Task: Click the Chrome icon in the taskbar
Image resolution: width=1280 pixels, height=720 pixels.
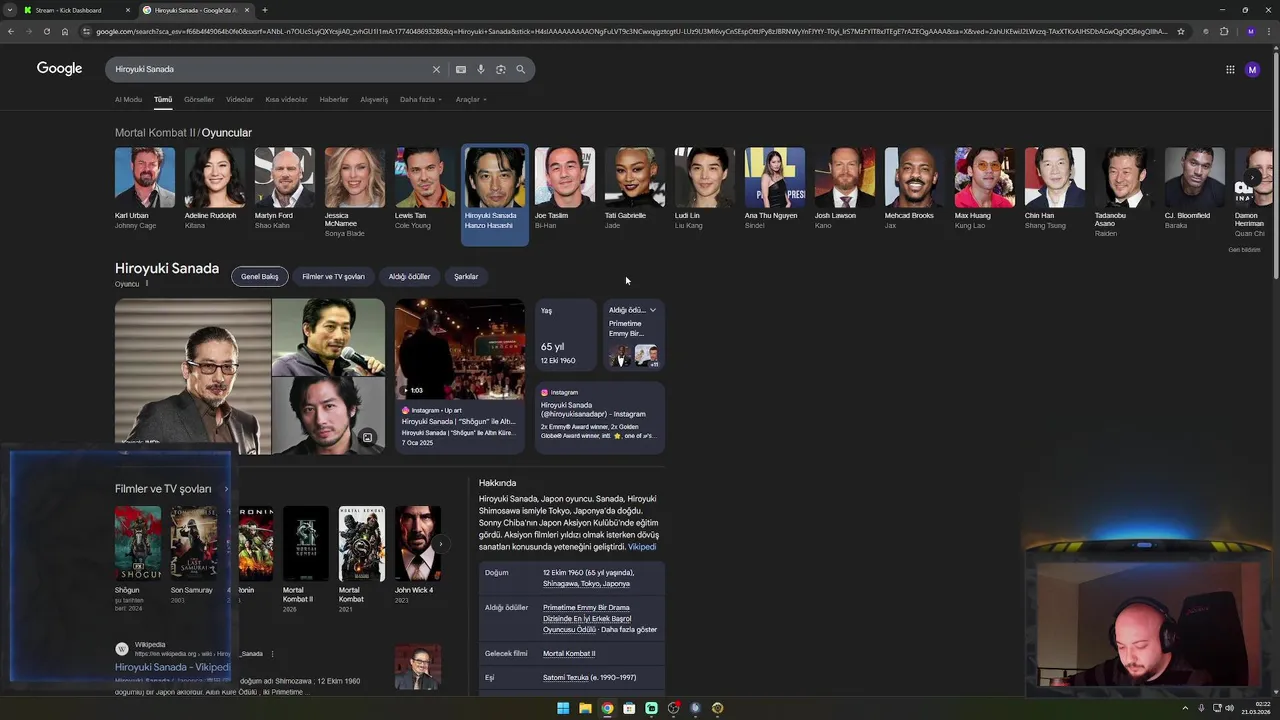Action: click(x=607, y=708)
